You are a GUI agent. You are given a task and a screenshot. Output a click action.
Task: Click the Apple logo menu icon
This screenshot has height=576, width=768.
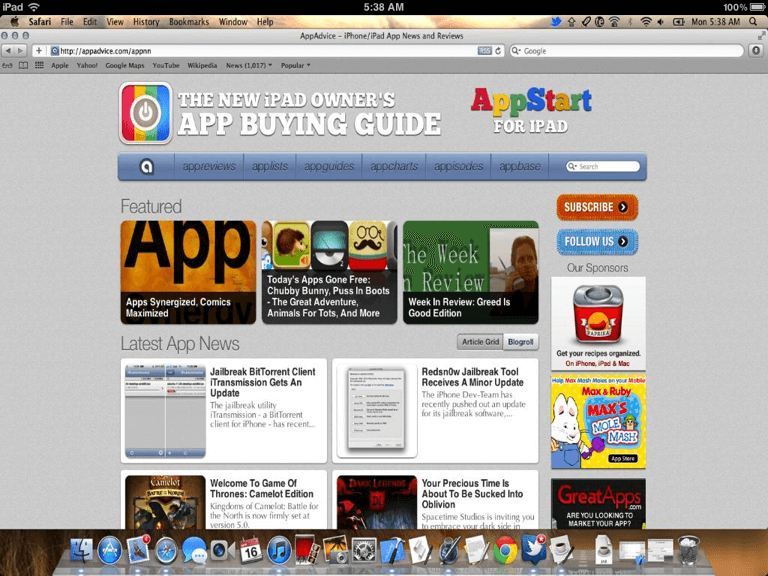[x=15, y=22]
